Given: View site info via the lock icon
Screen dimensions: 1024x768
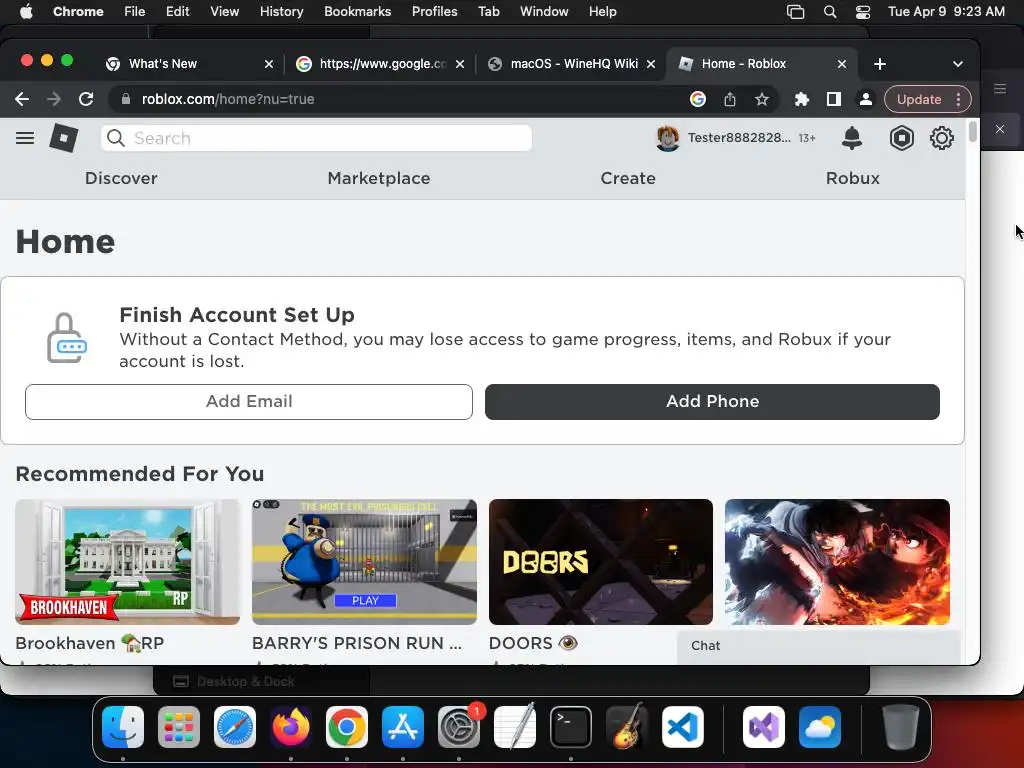Looking at the screenshot, I should coord(126,99).
